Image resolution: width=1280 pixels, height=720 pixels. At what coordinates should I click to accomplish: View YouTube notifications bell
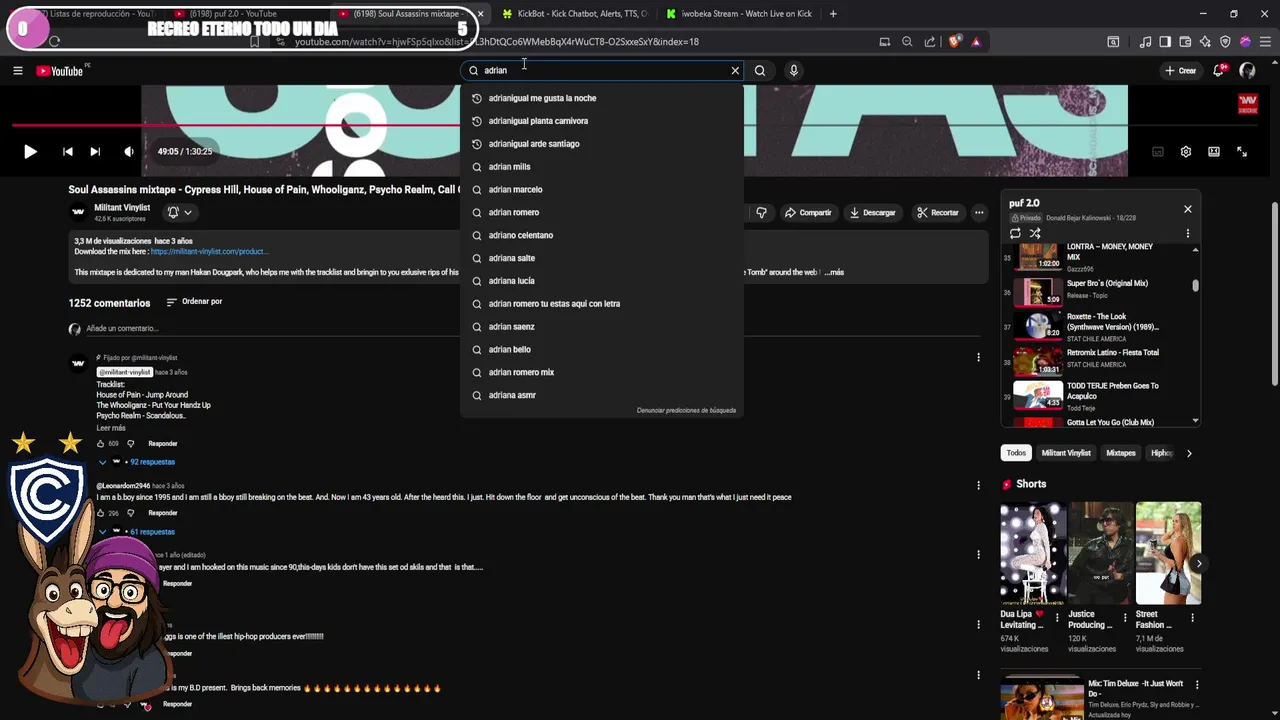tap(1219, 71)
